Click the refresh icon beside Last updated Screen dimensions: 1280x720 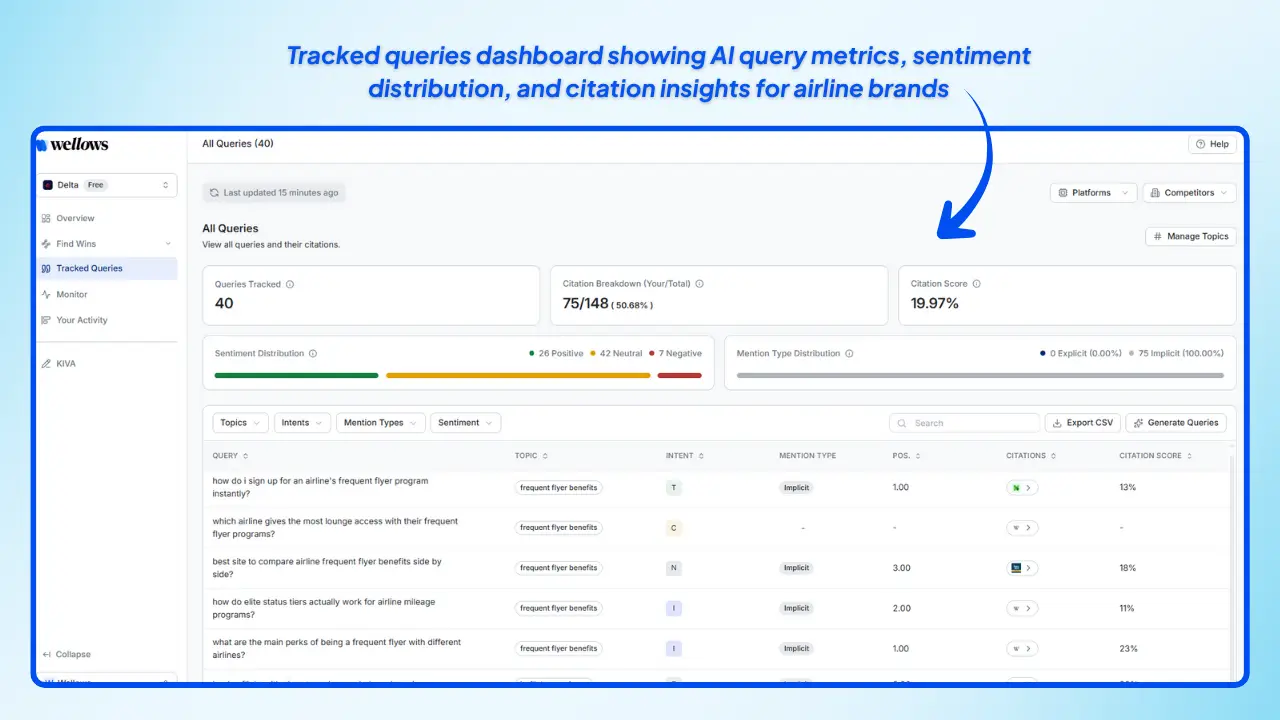[x=214, y=193]
